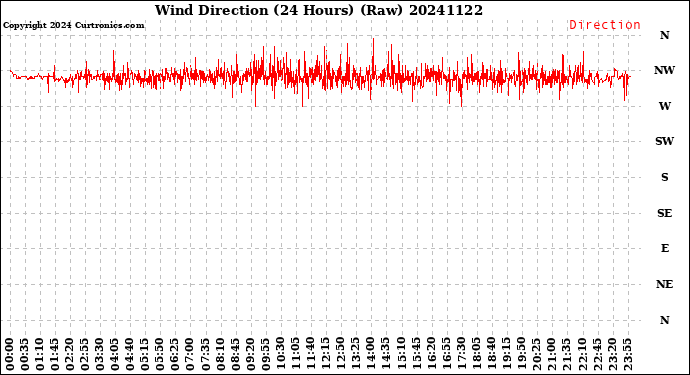Click the 08:45 time label
The width and height of the screenshot is (690, 375).
click(236, 355)
